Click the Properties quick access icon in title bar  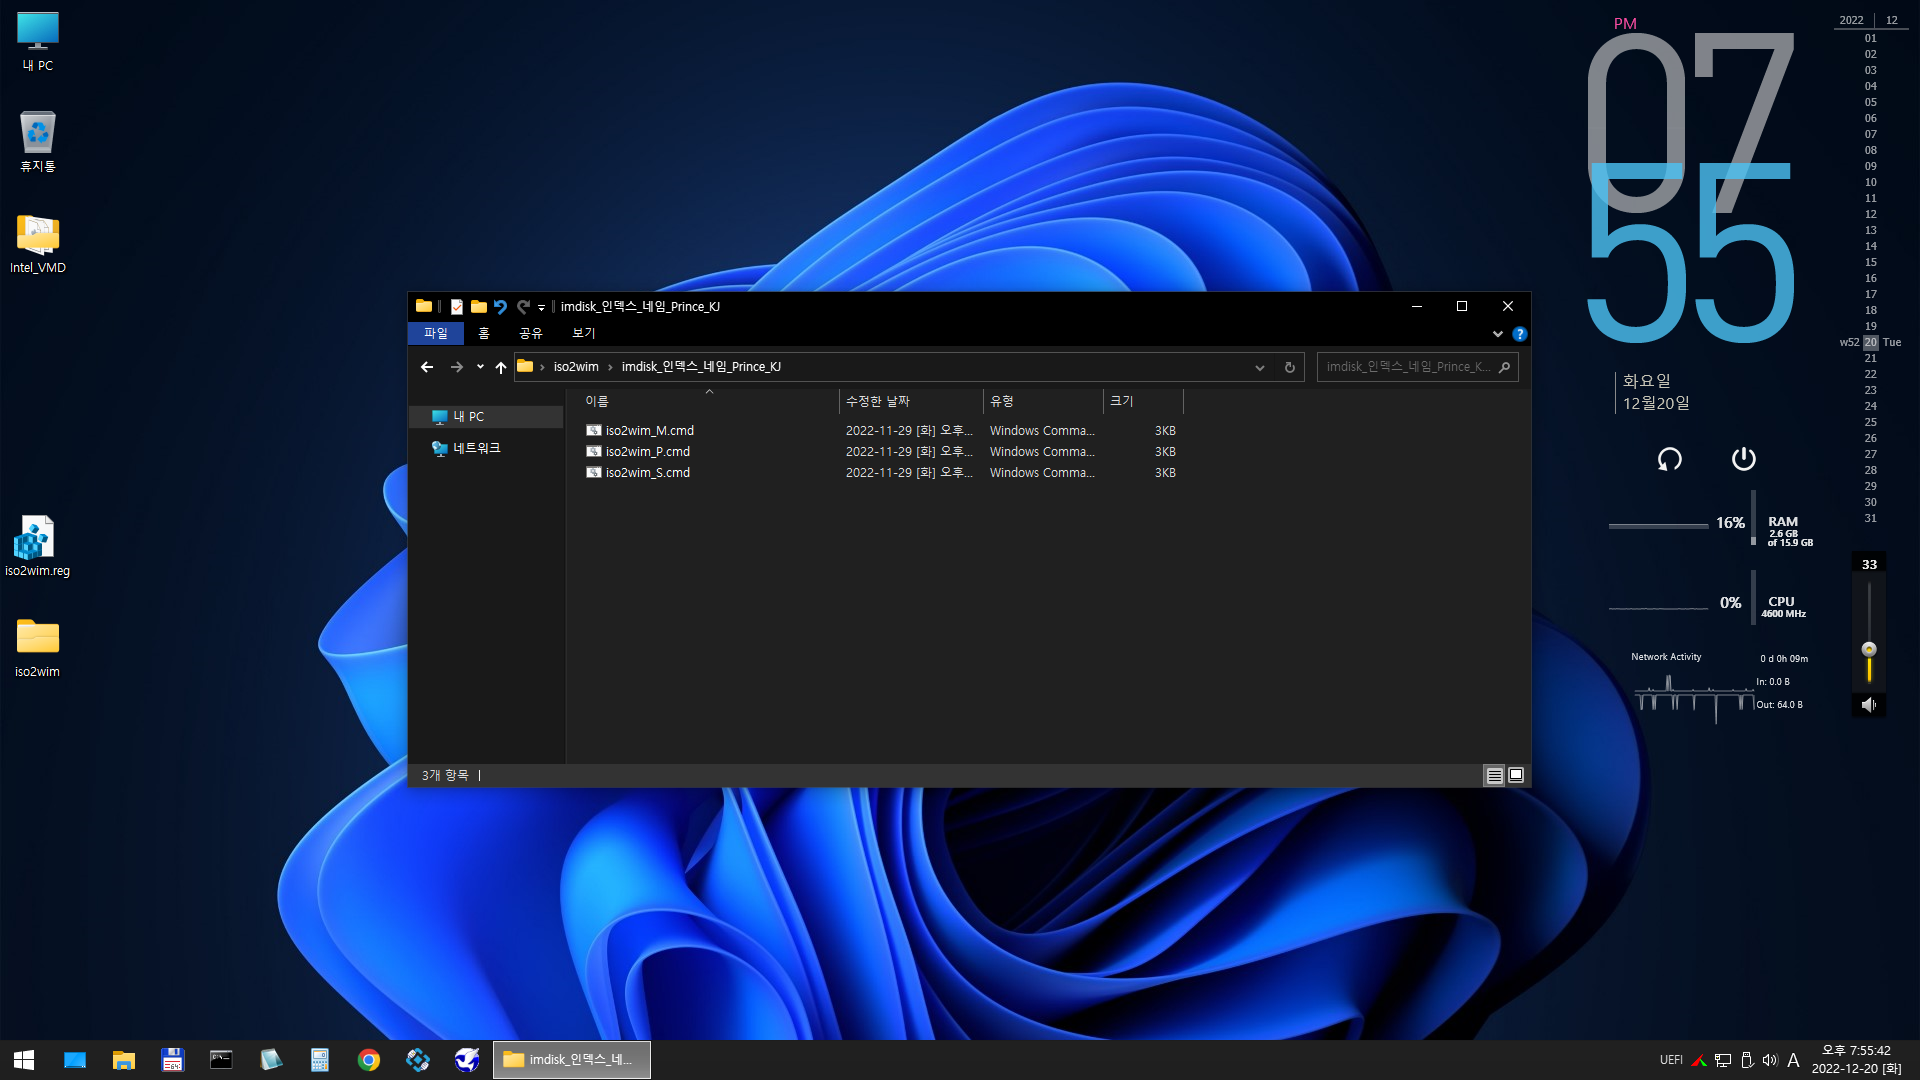click(457, 307)
